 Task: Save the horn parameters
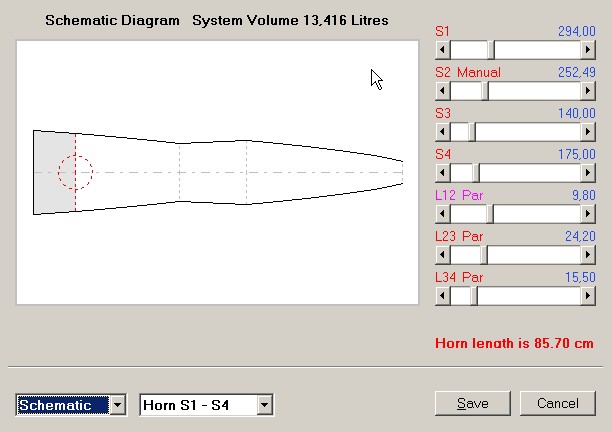(473, 403)
